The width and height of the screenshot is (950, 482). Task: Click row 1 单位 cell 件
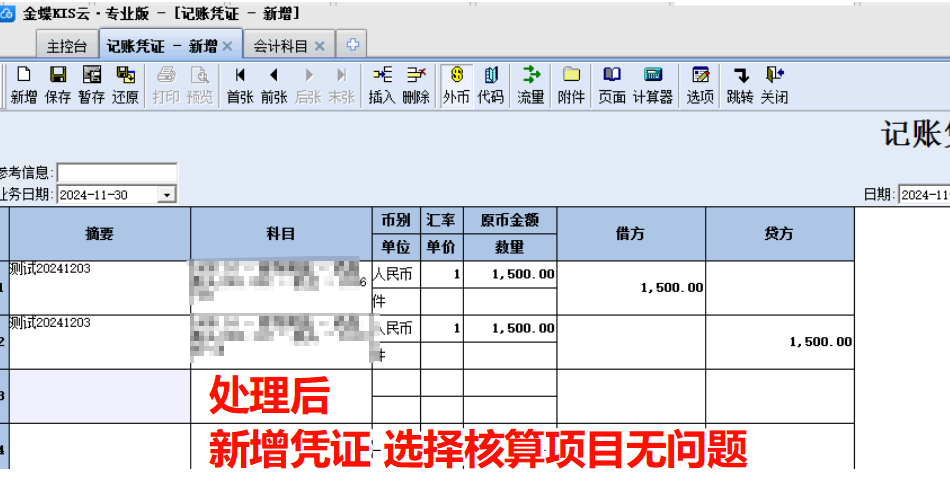click(396, 301)
